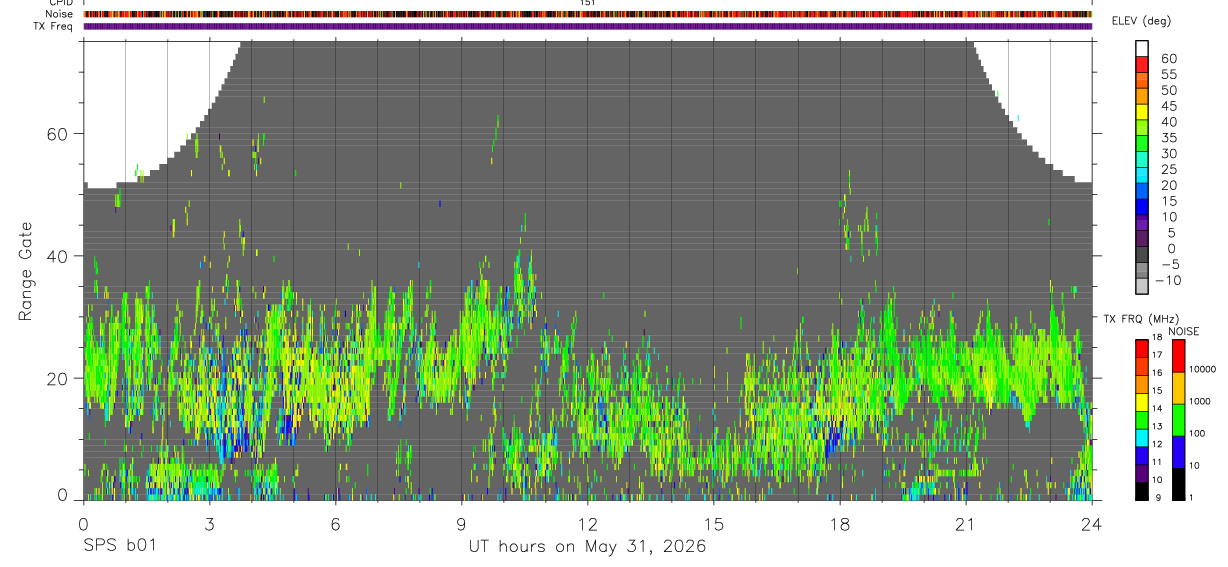Click the 18 label in TX FRQ legend
1228x567 pixels.
click(x=1156, y=337)
